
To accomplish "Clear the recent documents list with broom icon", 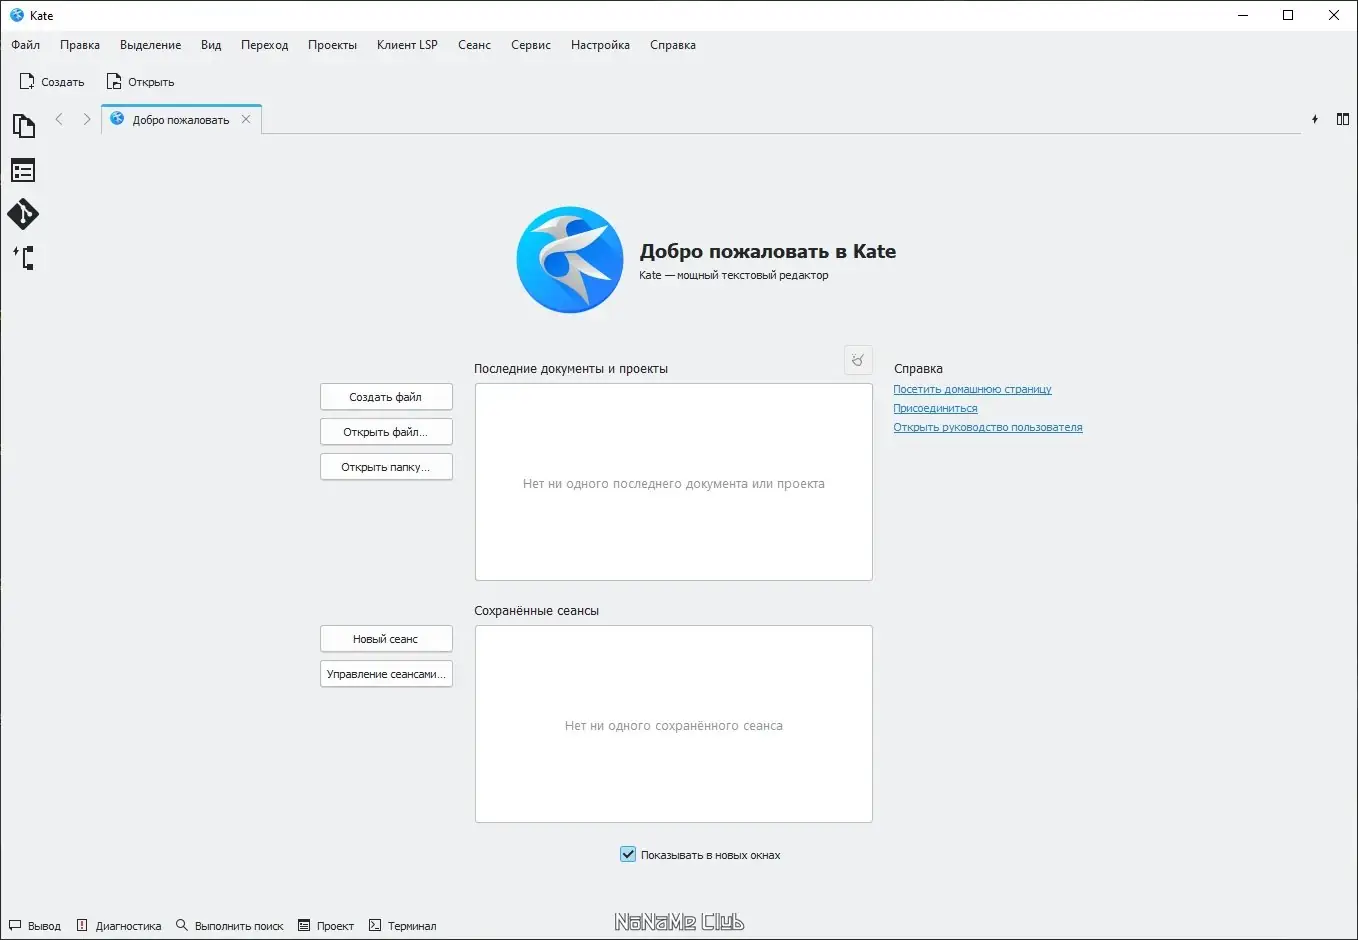I will [858, 360].
